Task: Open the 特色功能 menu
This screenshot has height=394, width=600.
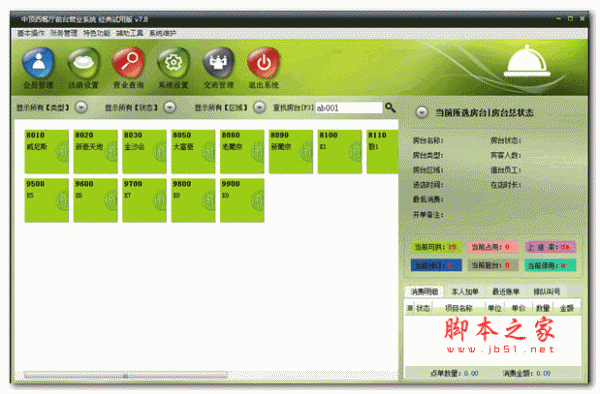Action: [97, 33]
